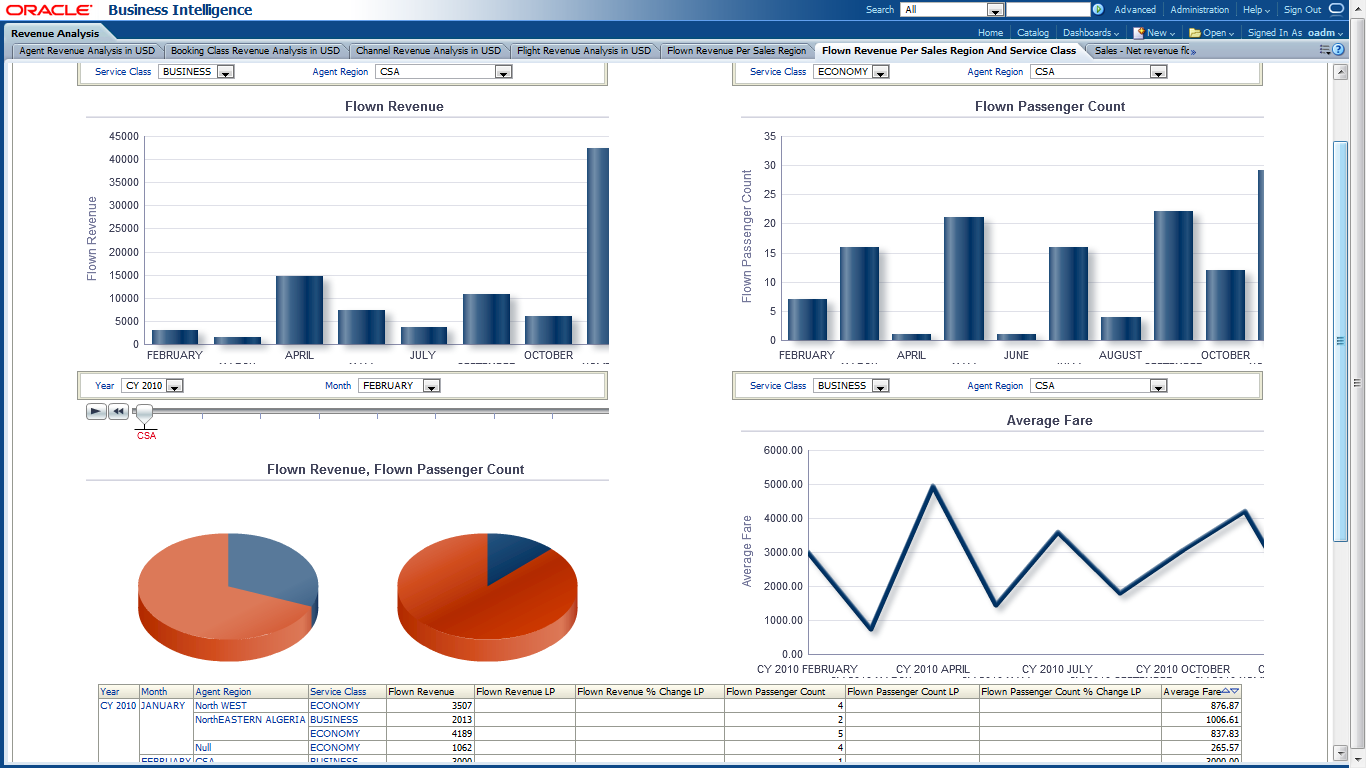The image size is (1366, 768).
Task: Expand the Search scope All dropdown
Action: tap(995, 10)
